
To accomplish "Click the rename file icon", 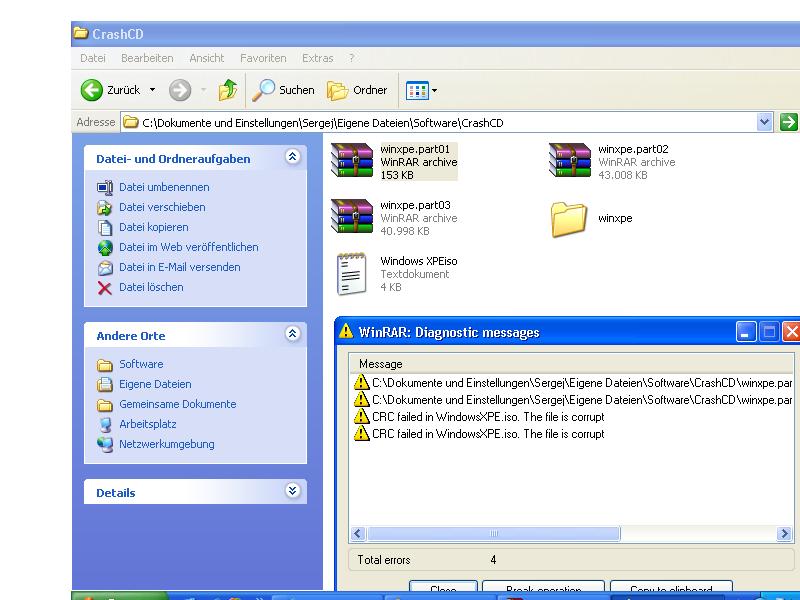I will pyautogui.click(x=105, y=188).
